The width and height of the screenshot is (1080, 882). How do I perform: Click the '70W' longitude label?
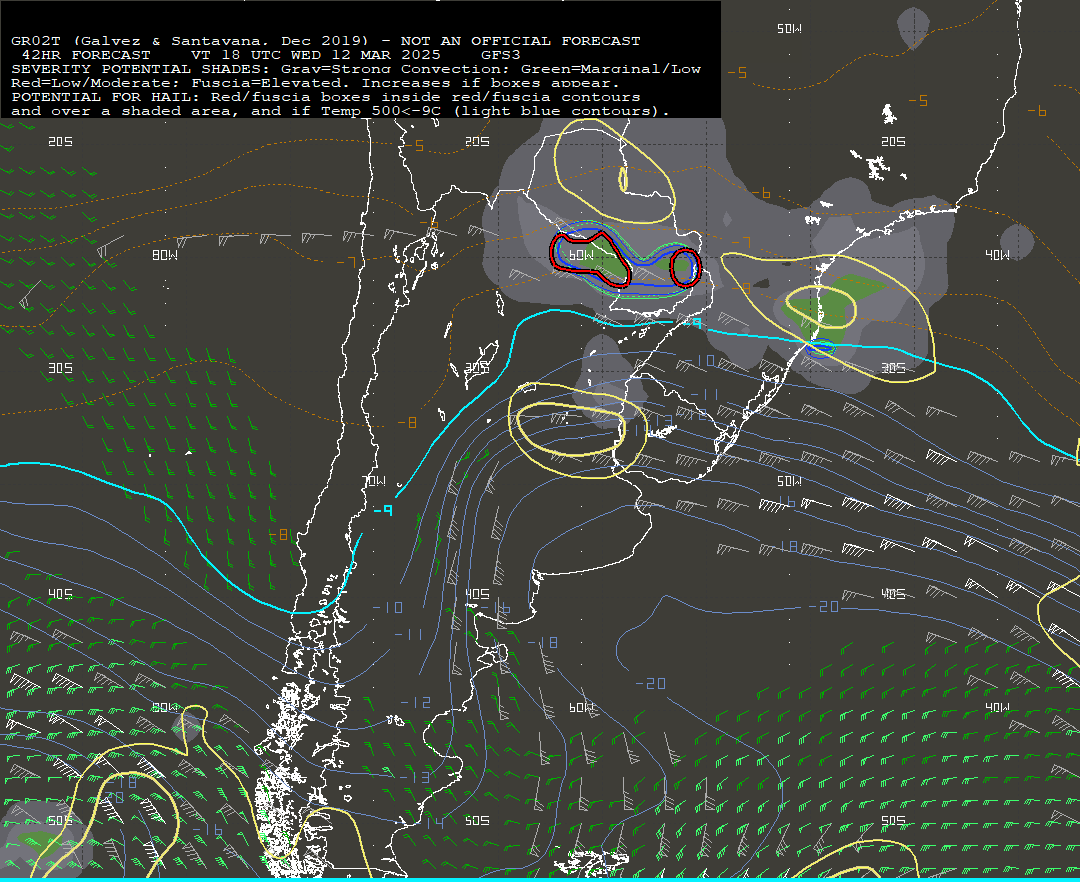click(375, 481)
